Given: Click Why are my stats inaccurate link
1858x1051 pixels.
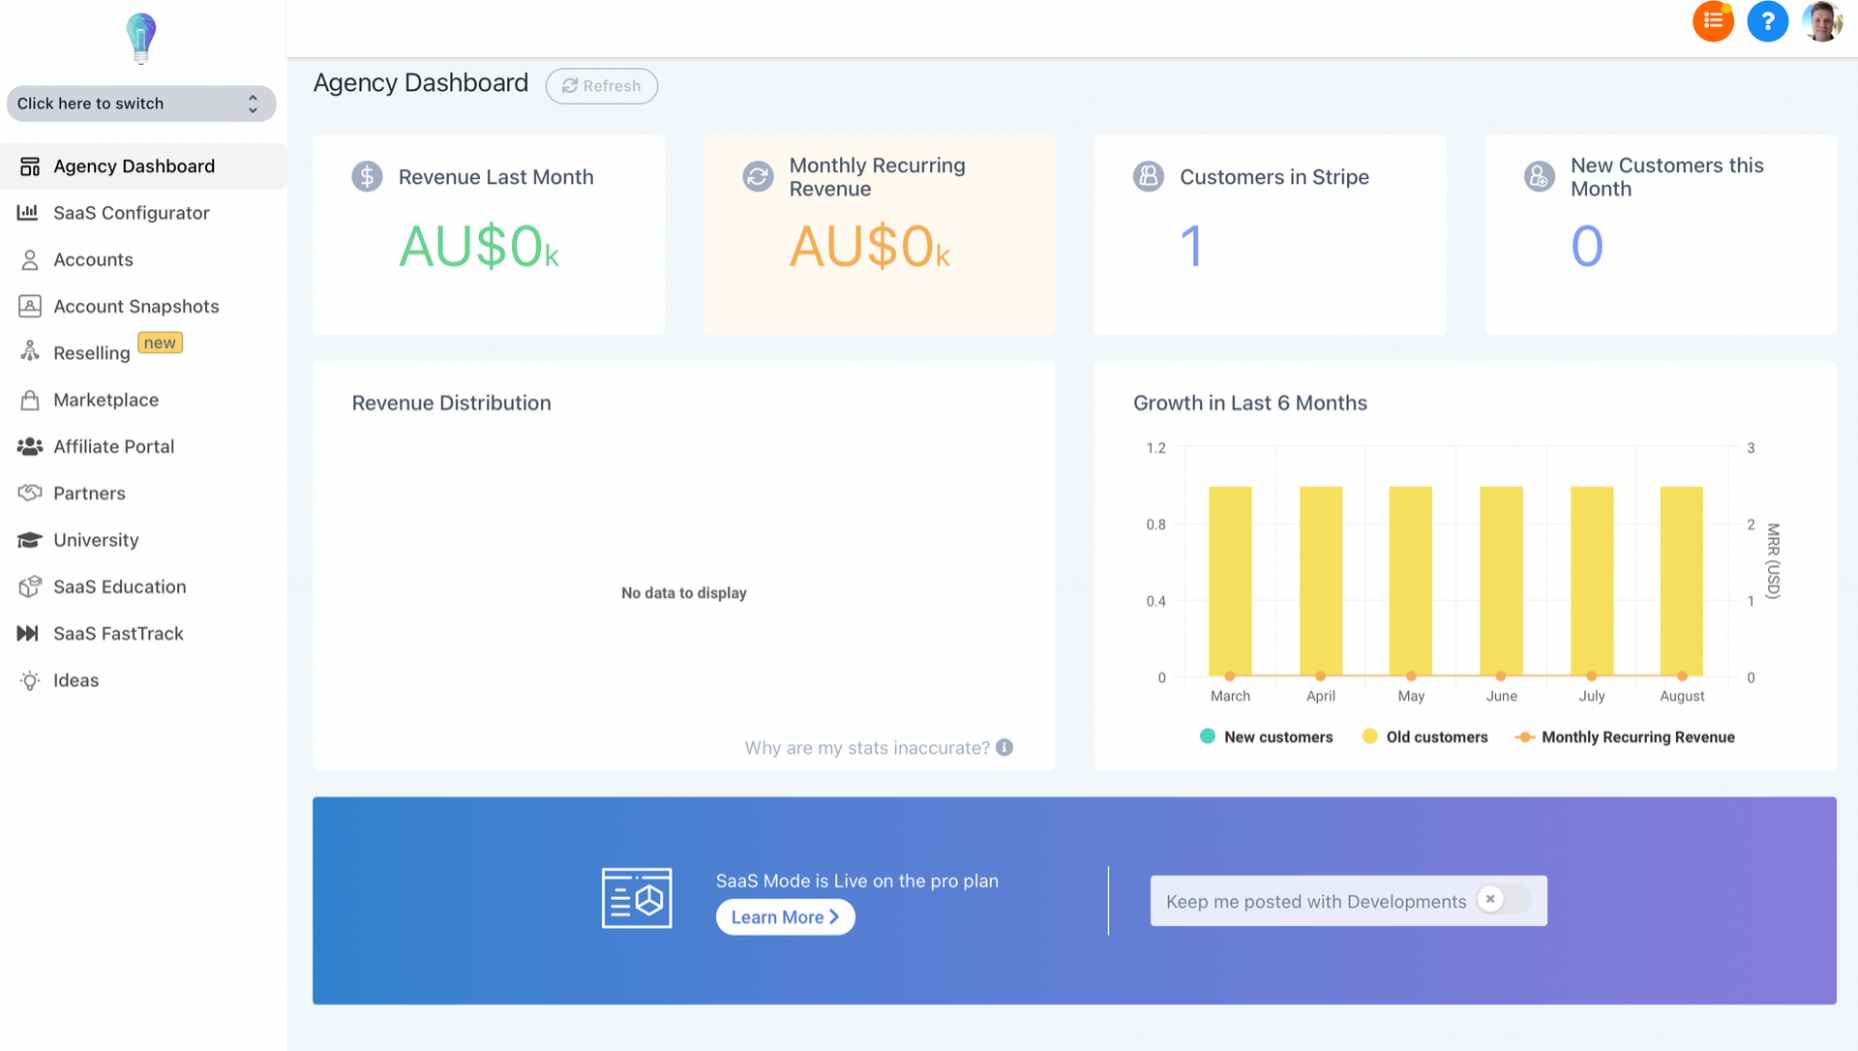Looking at the screenshot, I should pos(867,747).
